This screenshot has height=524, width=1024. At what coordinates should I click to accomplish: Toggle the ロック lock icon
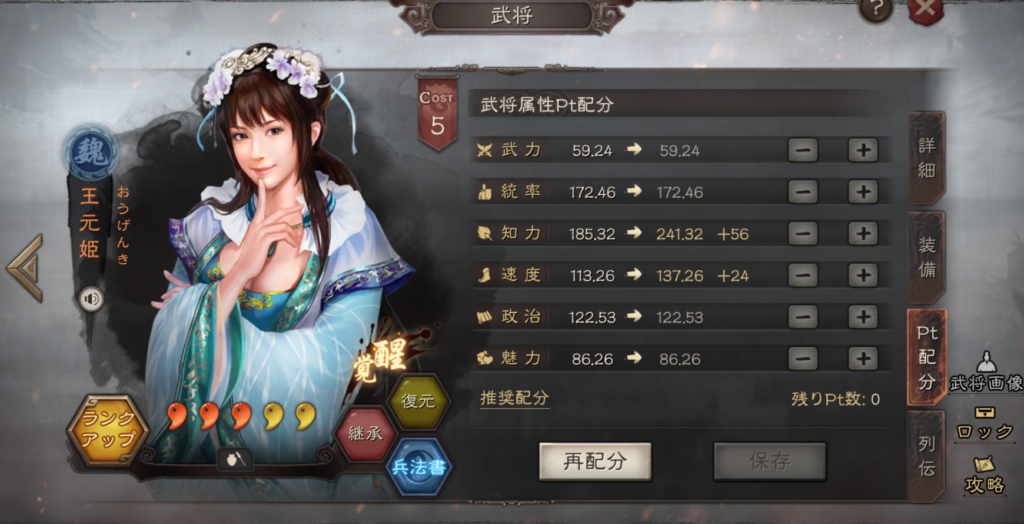click(x=985, y=423)
